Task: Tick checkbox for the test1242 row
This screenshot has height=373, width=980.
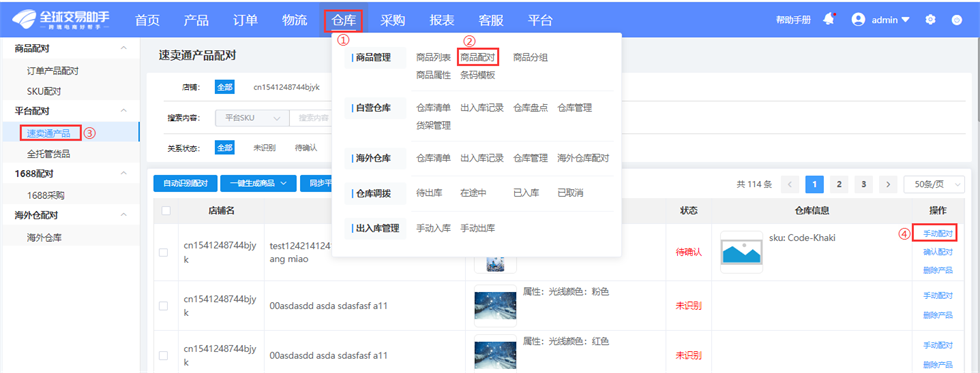Action: pos(163,252)
